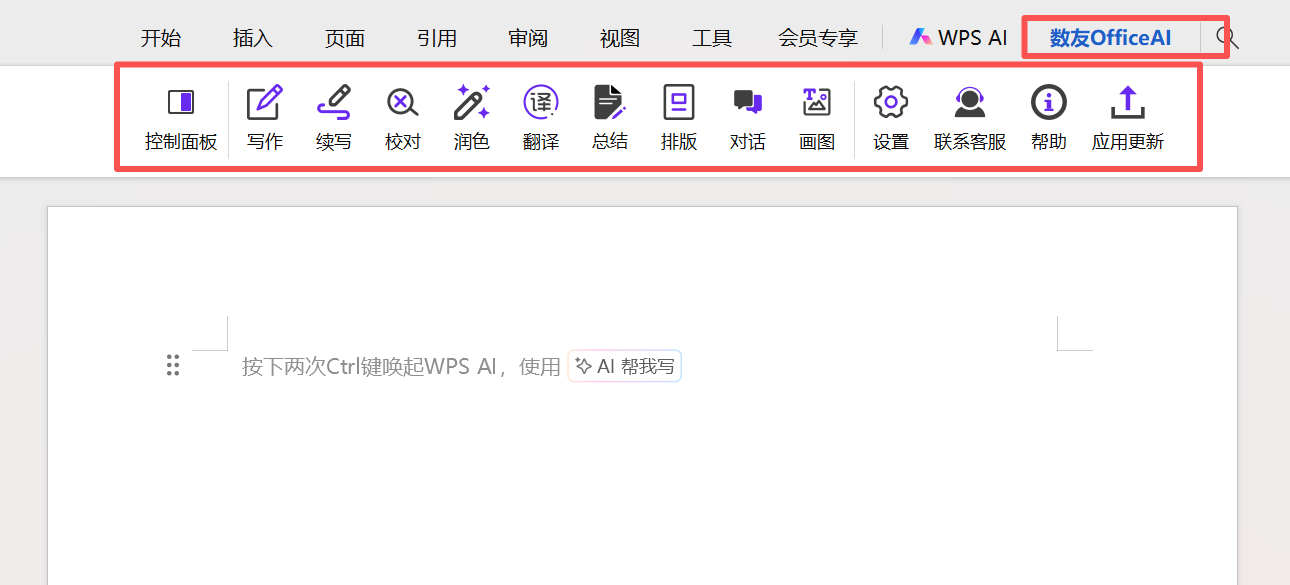Open the 翻译 translate tool

point(541,118)
